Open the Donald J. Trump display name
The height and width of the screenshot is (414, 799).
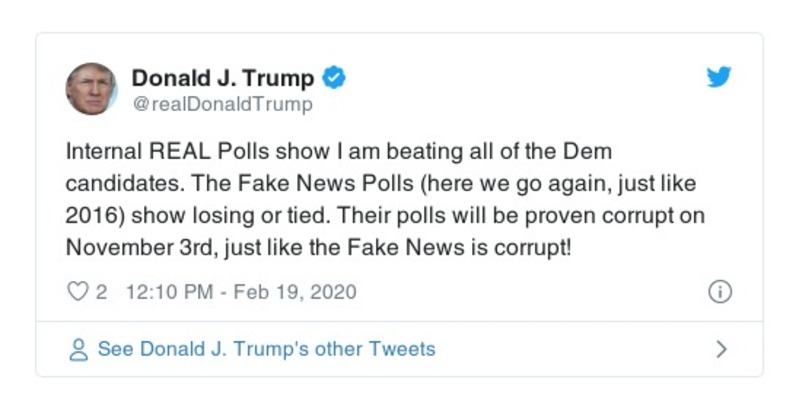click(x=222, y=78)
